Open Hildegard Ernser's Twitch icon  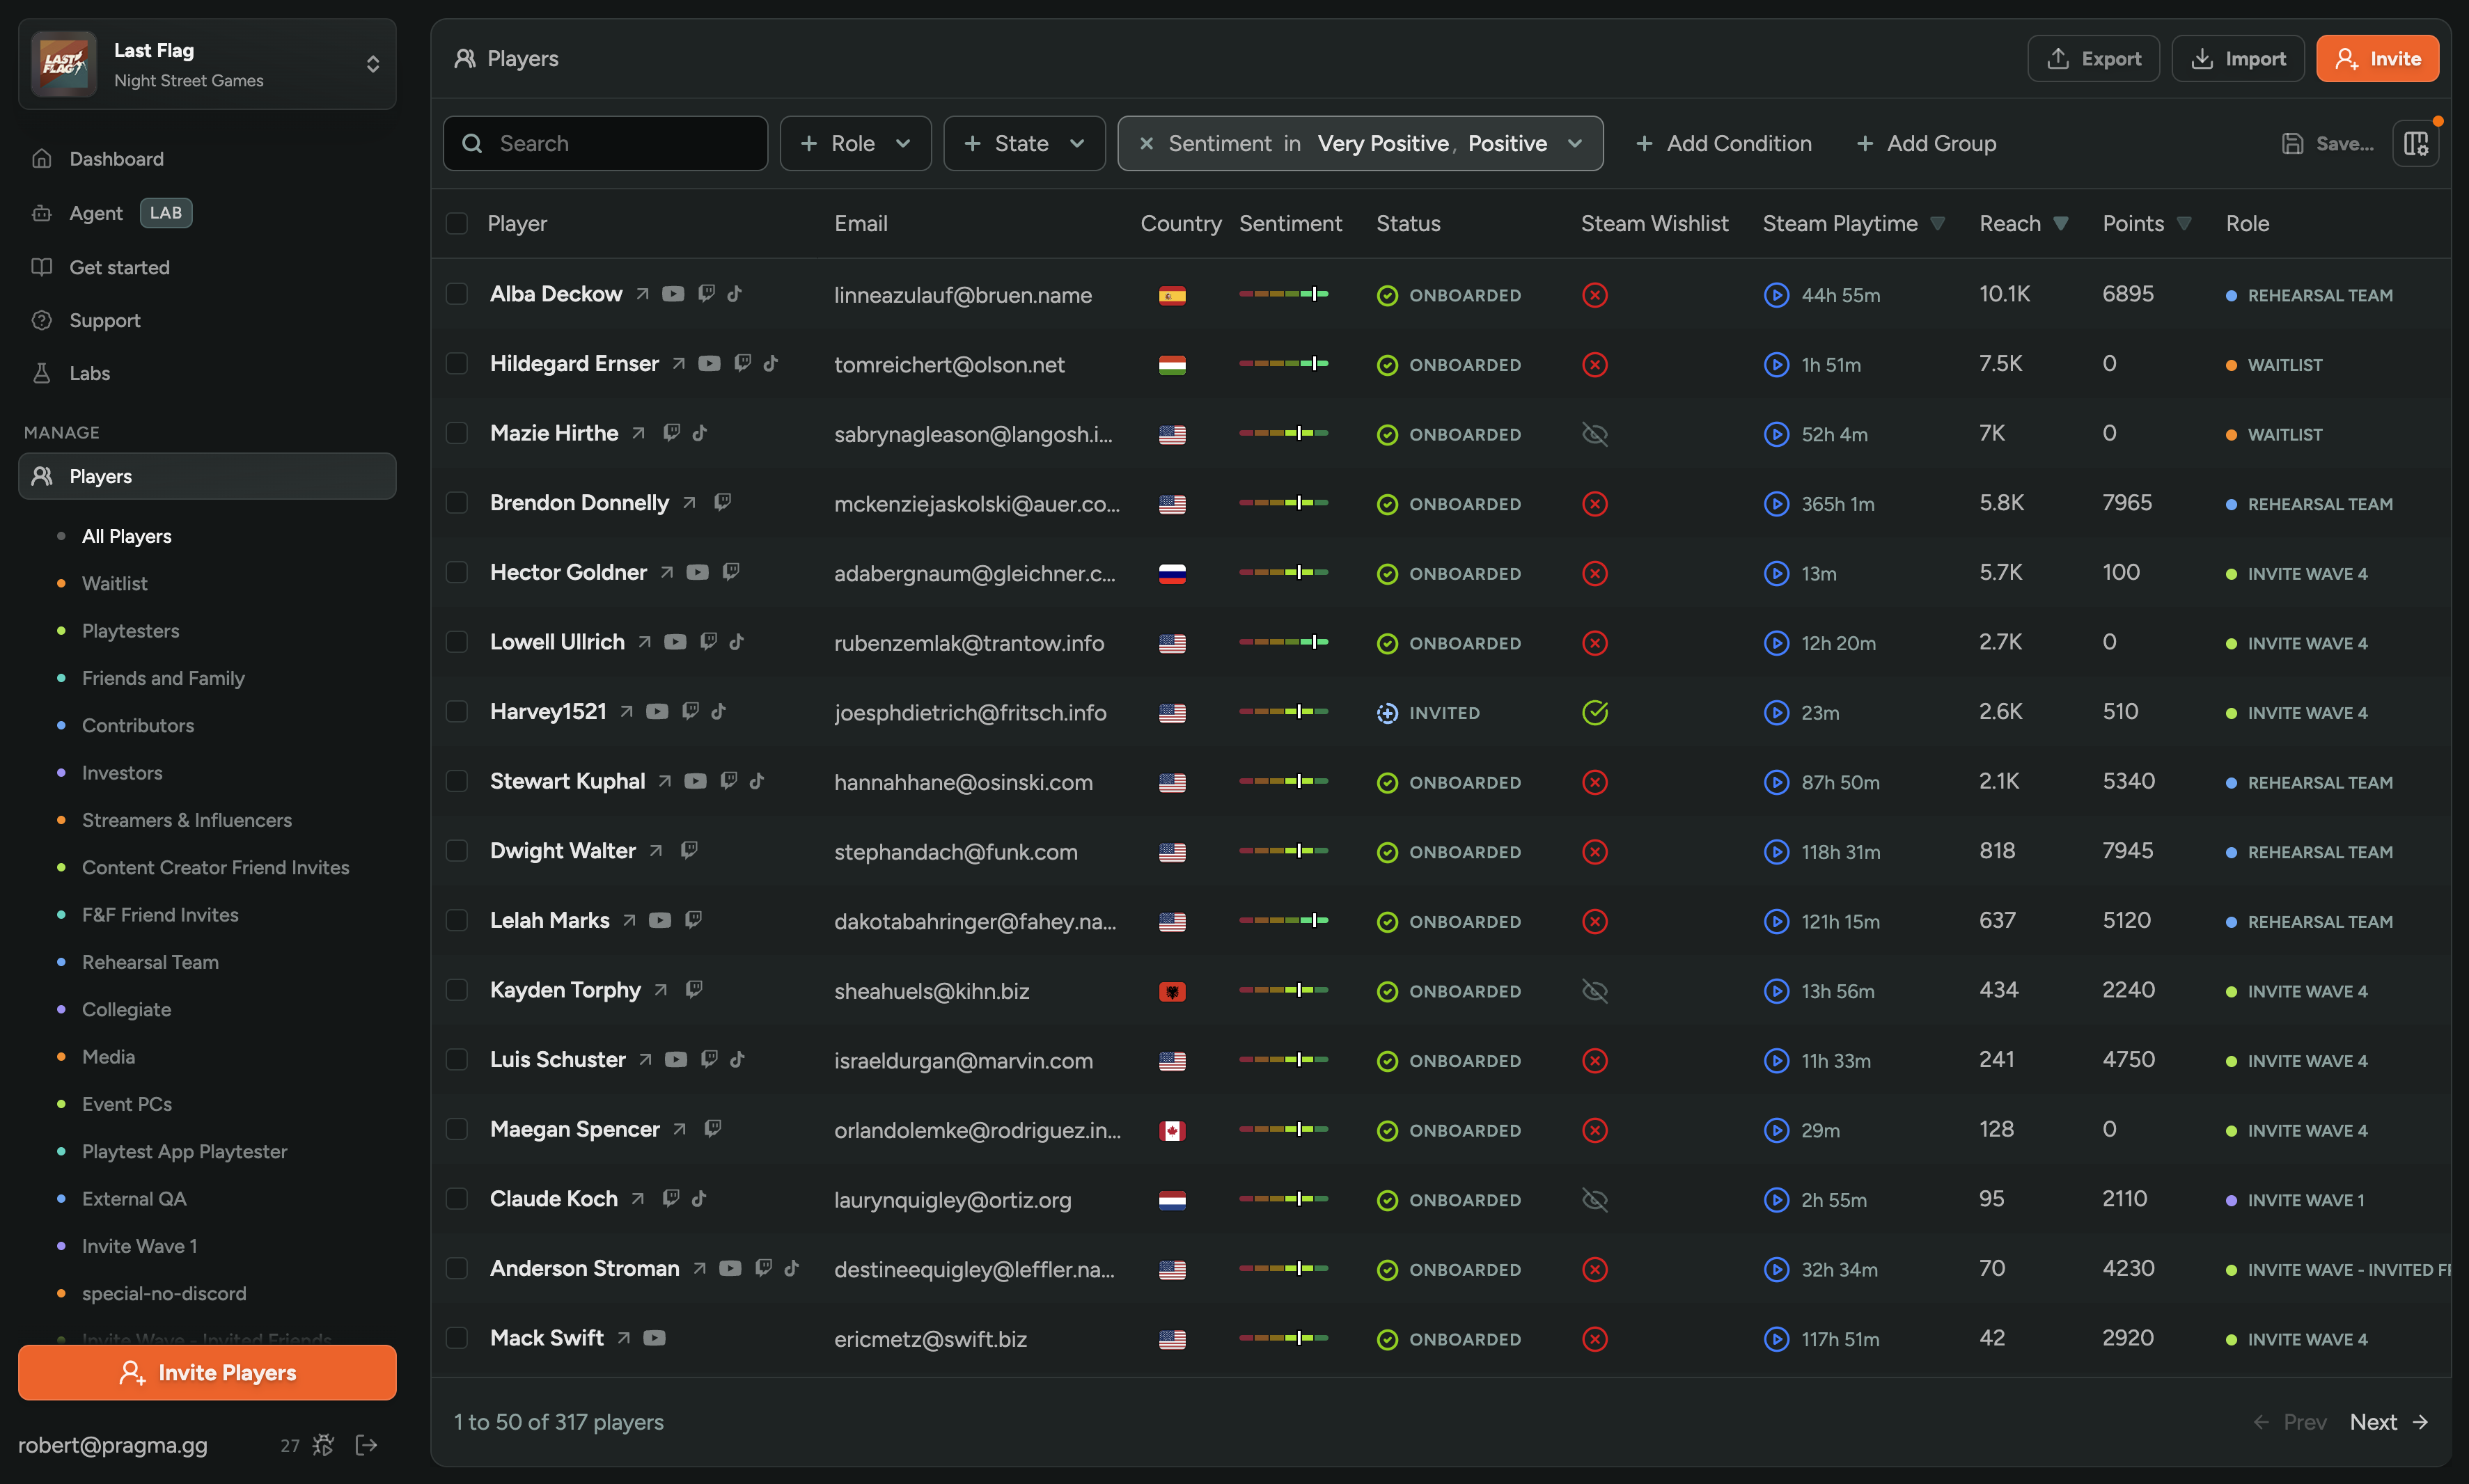(x=742, y=363)
